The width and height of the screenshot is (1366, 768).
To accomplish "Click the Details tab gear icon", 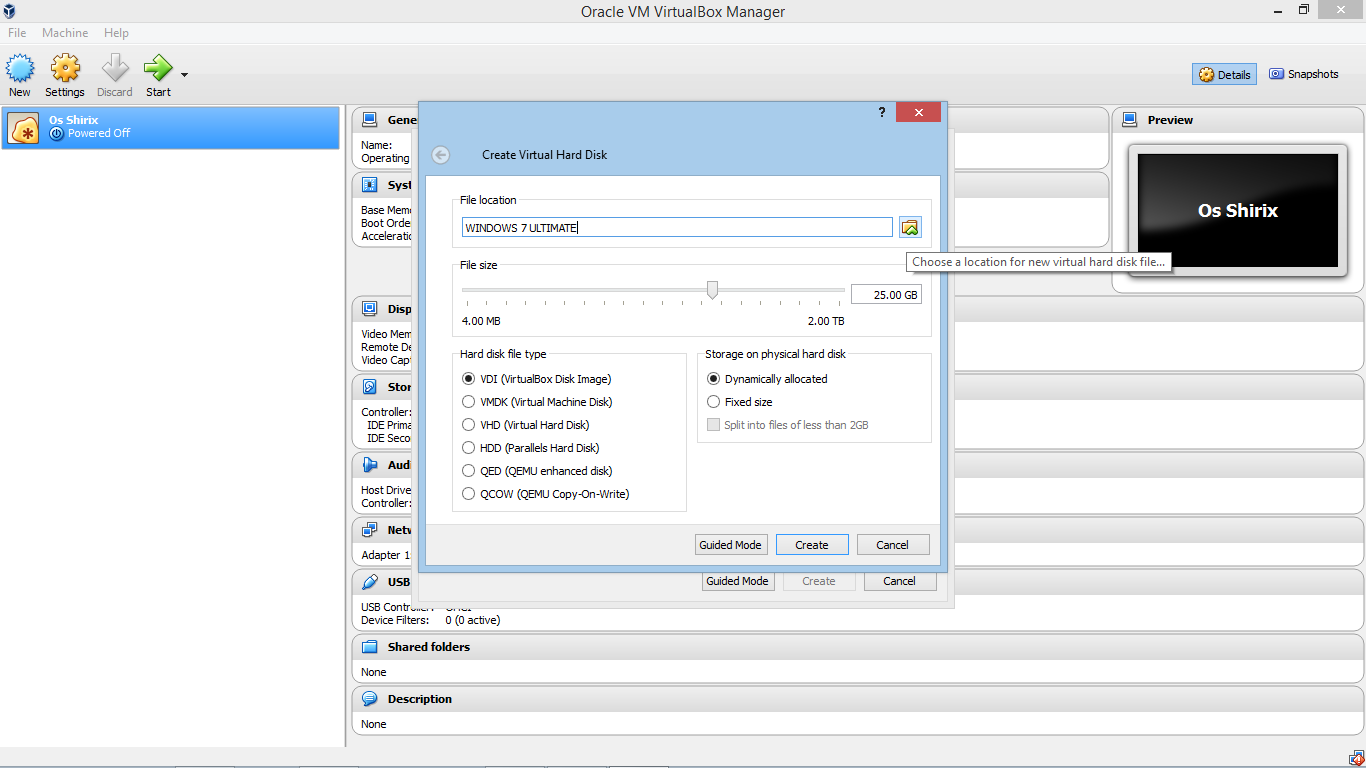I will tap(1206, 75).
